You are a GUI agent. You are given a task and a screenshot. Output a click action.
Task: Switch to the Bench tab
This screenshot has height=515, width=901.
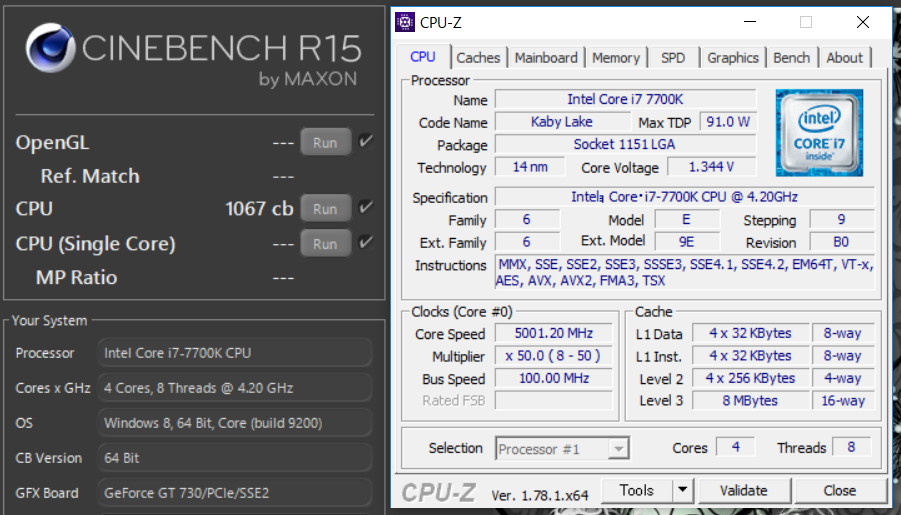point(791,57)
